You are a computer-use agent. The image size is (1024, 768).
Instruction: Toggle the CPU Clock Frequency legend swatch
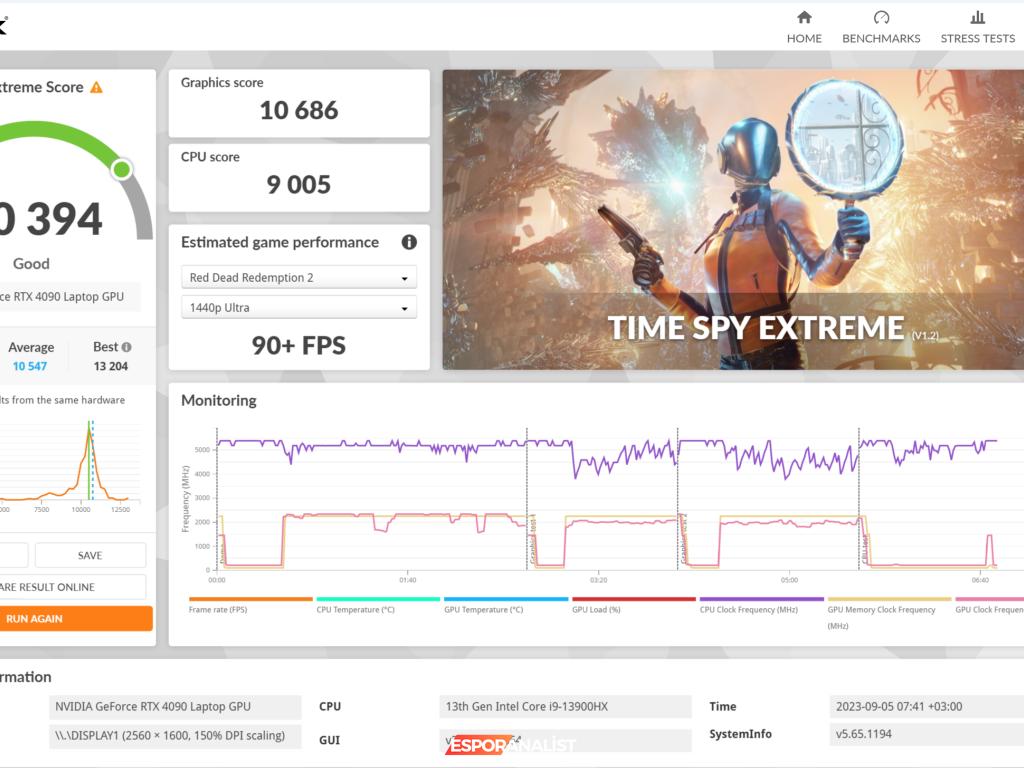coord(761,599)
